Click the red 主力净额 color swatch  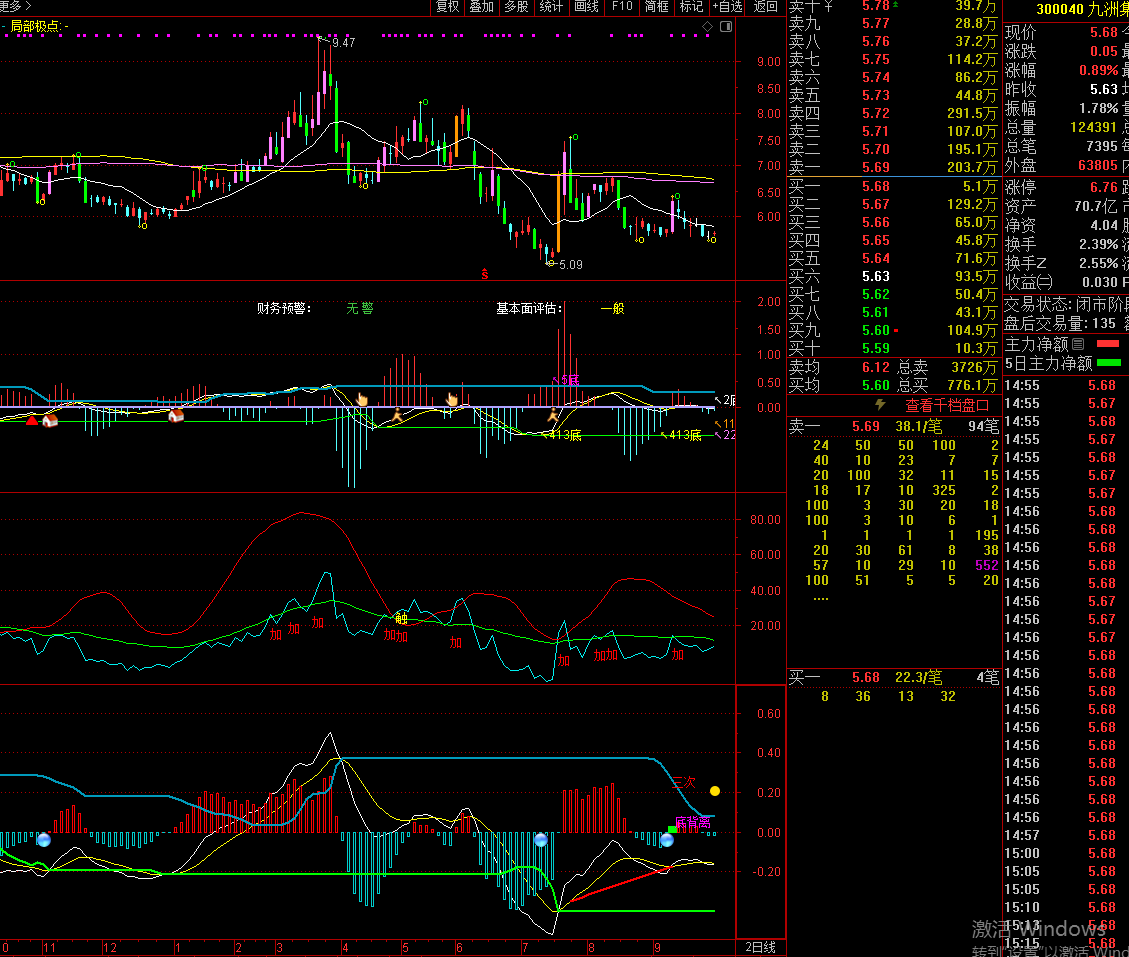coord(1108,344)
